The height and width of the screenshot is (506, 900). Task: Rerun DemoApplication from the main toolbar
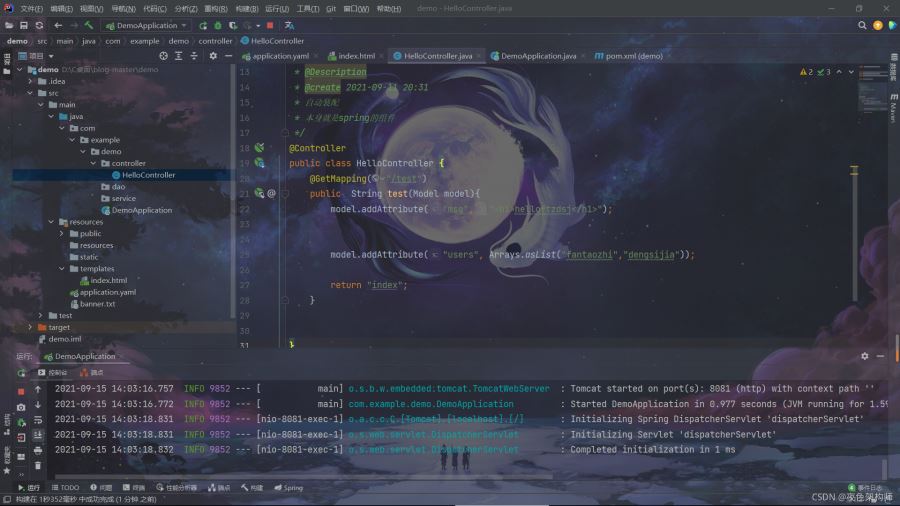[203, 25]
